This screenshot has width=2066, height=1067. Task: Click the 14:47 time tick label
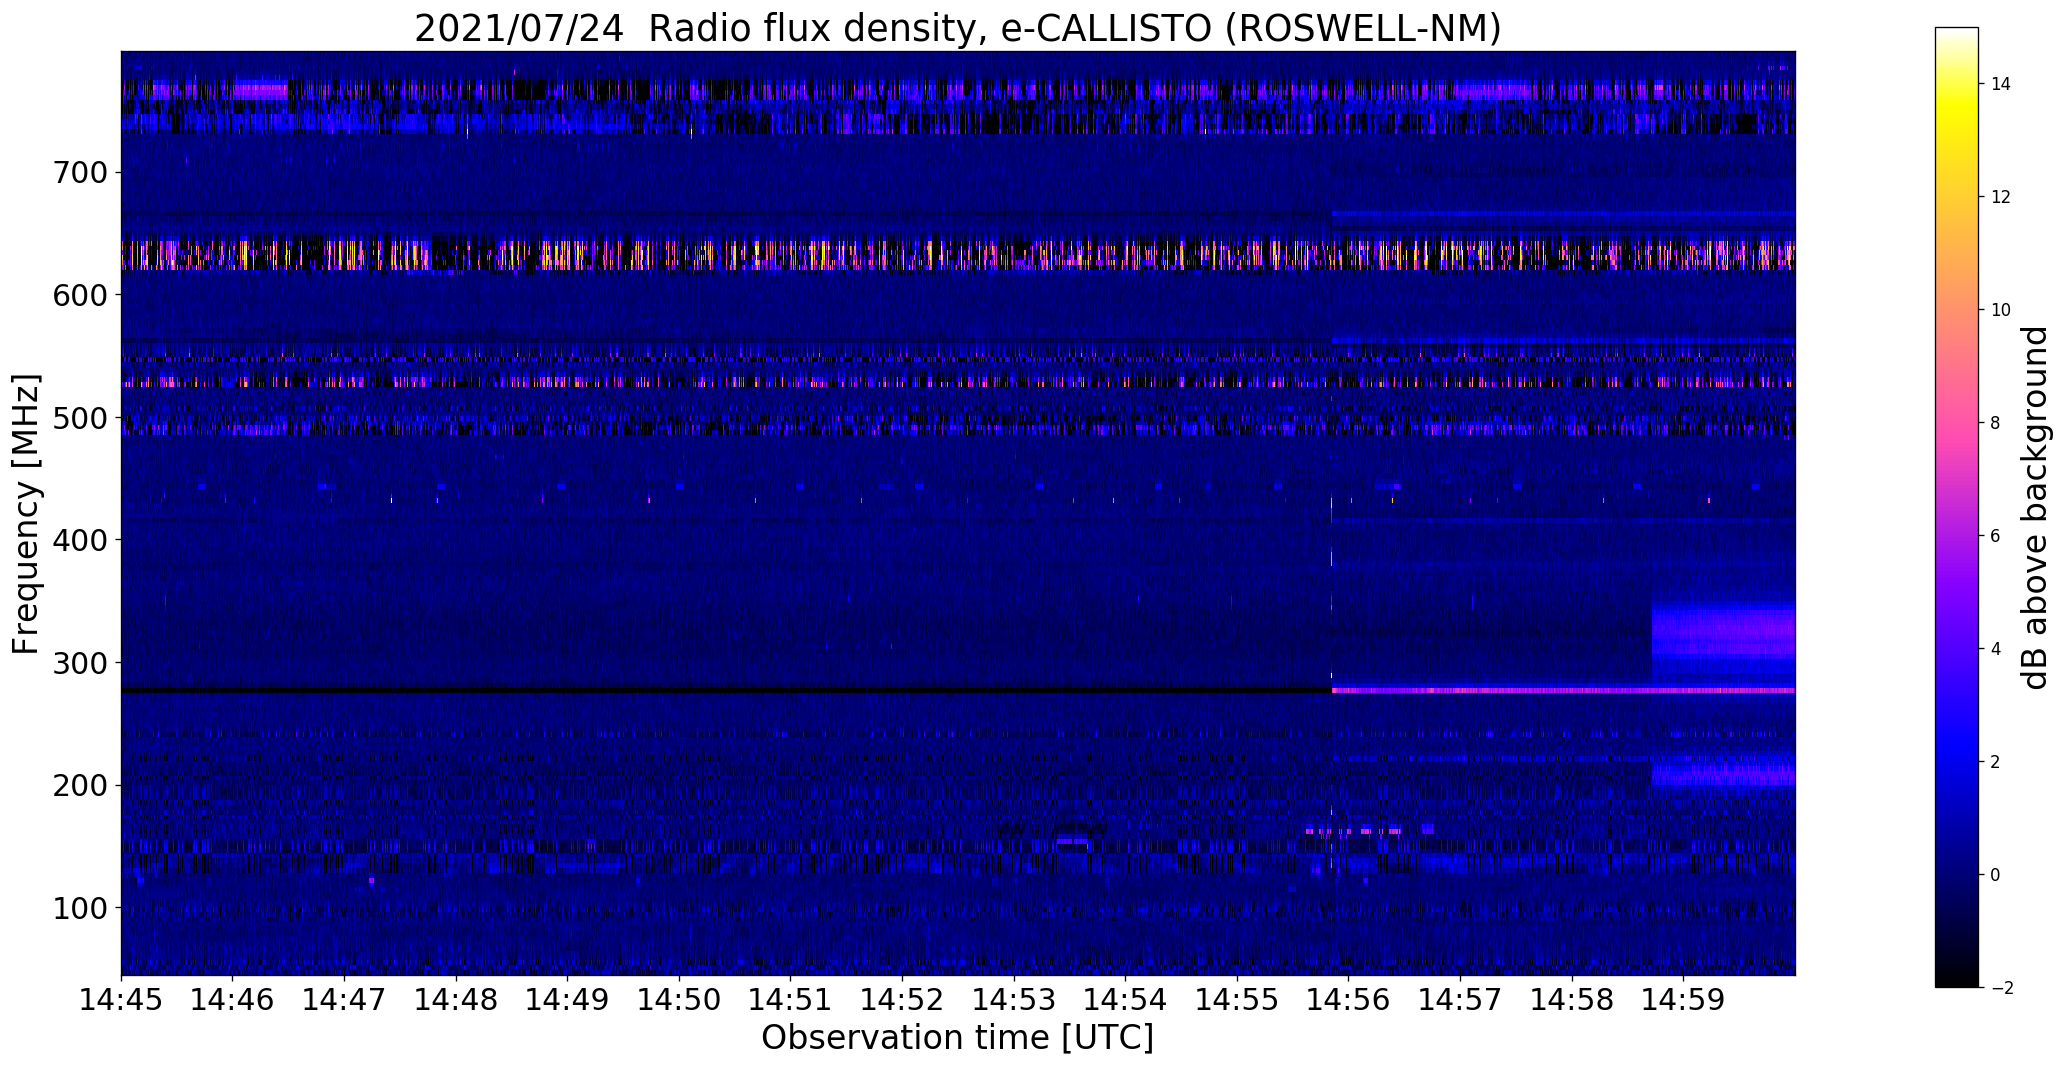click(344, 999)
